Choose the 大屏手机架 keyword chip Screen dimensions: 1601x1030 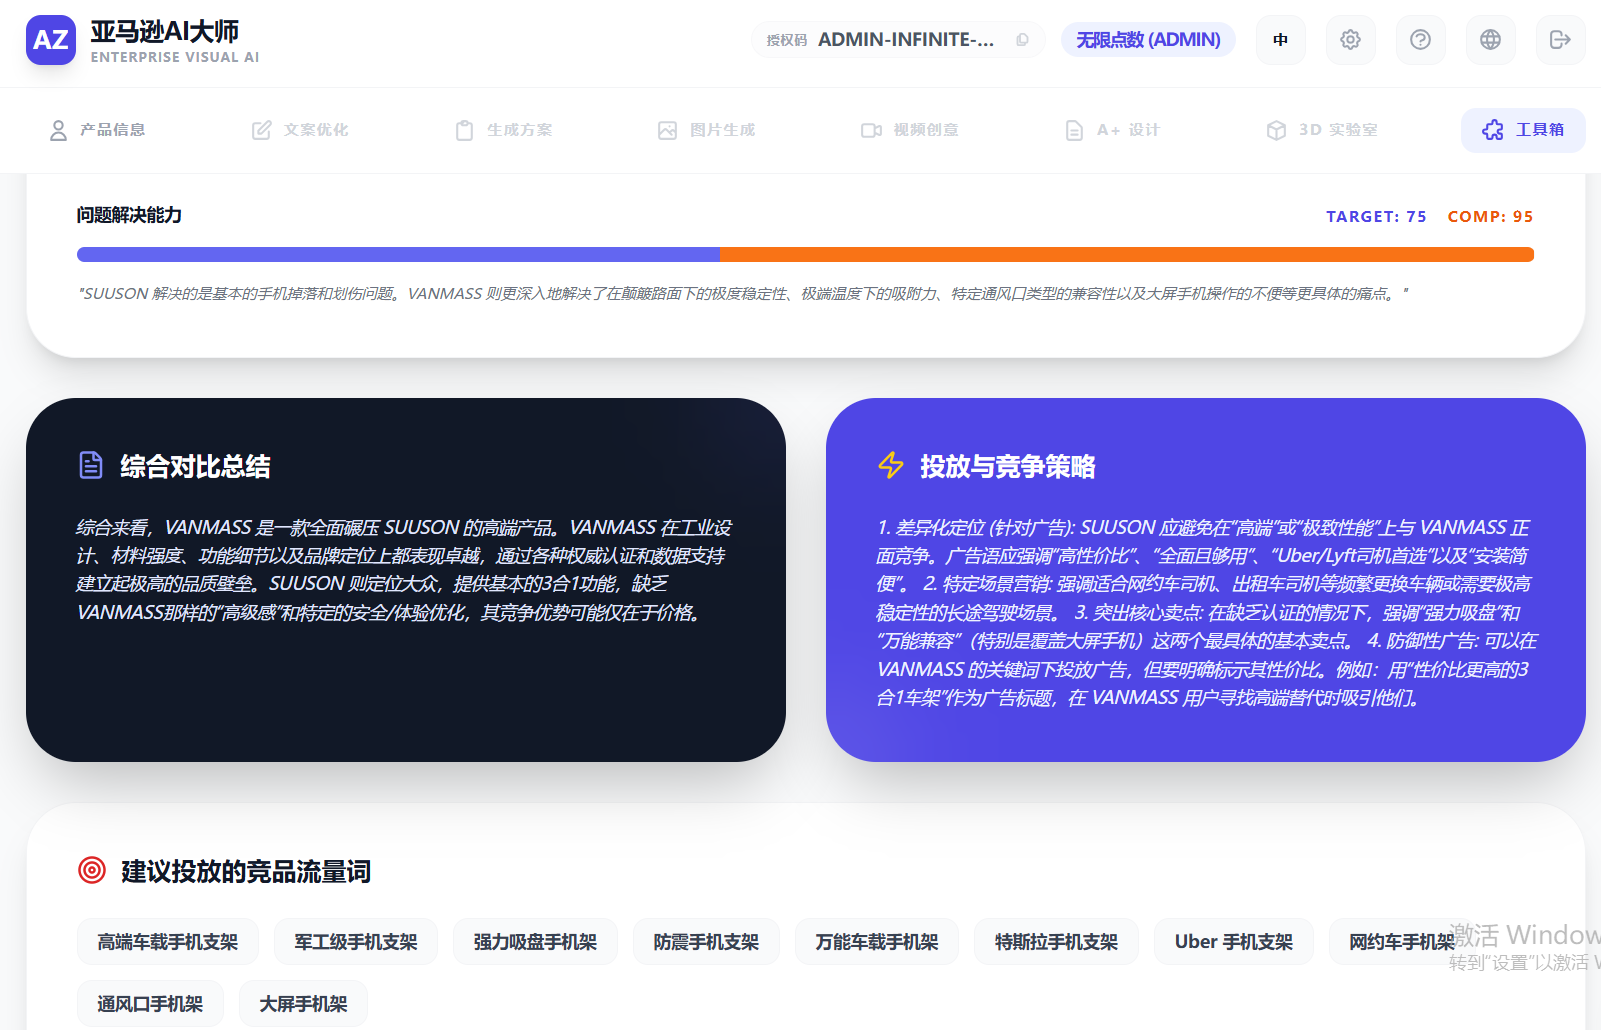(x=303, y=1004)
